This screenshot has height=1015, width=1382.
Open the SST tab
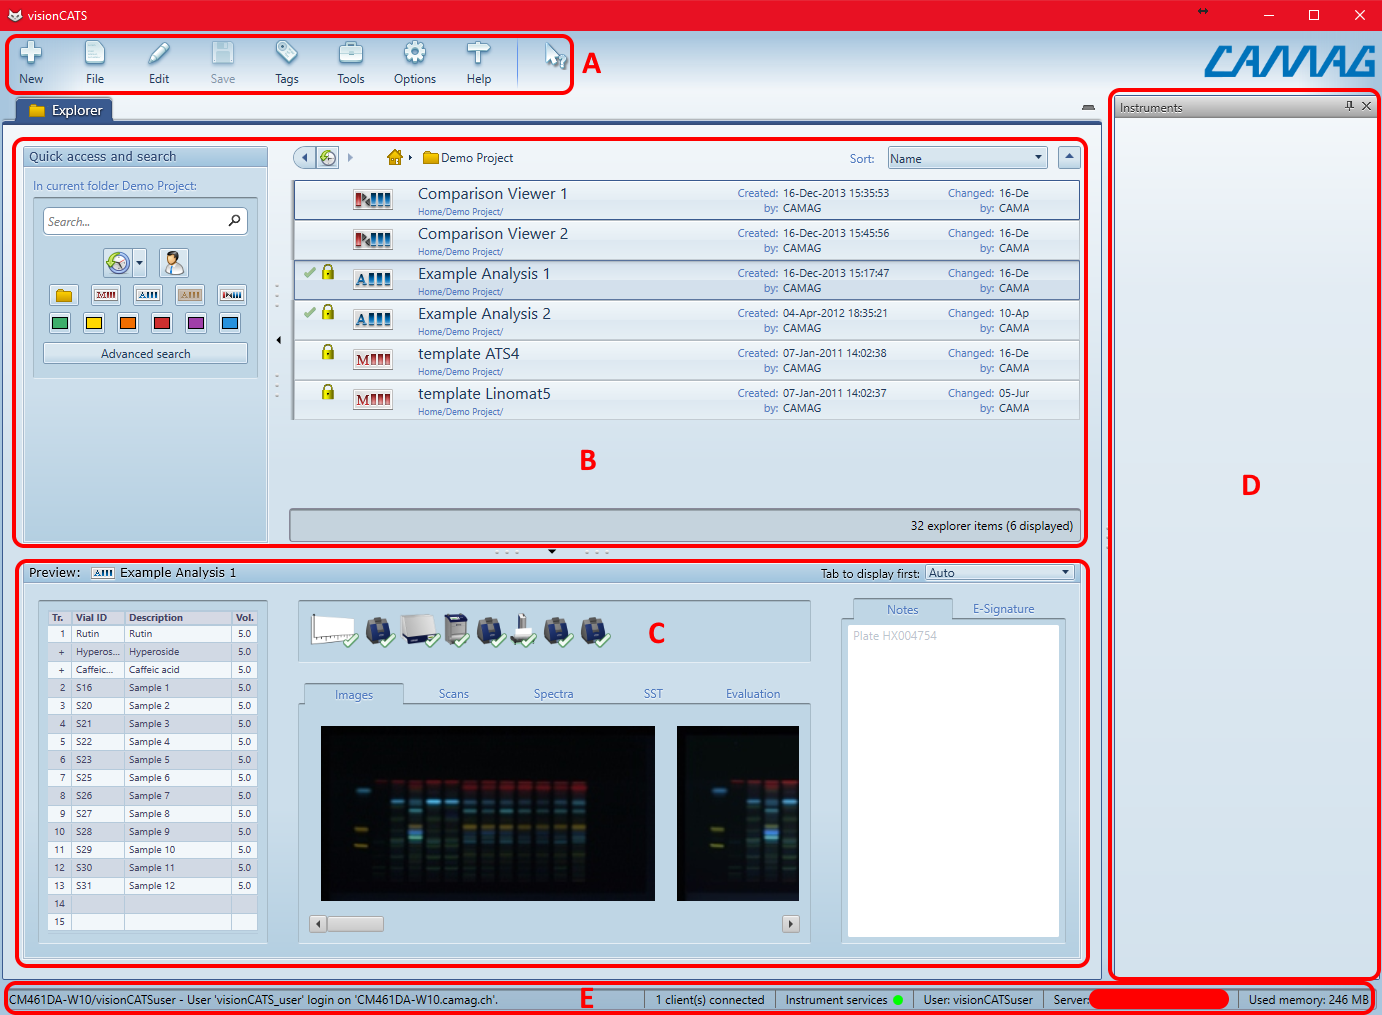(653, 693)
